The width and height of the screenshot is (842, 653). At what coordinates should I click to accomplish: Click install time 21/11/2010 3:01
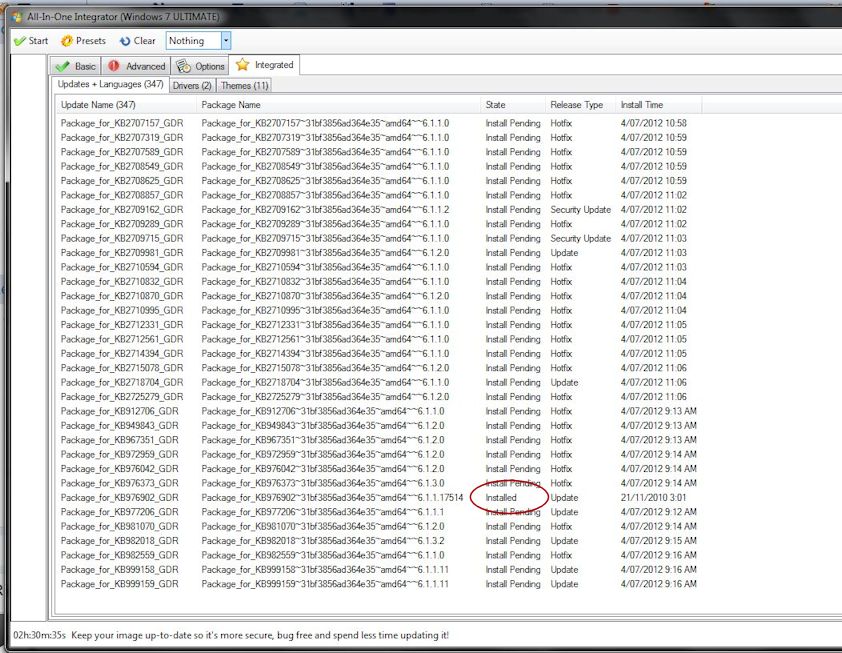[654, 498]
